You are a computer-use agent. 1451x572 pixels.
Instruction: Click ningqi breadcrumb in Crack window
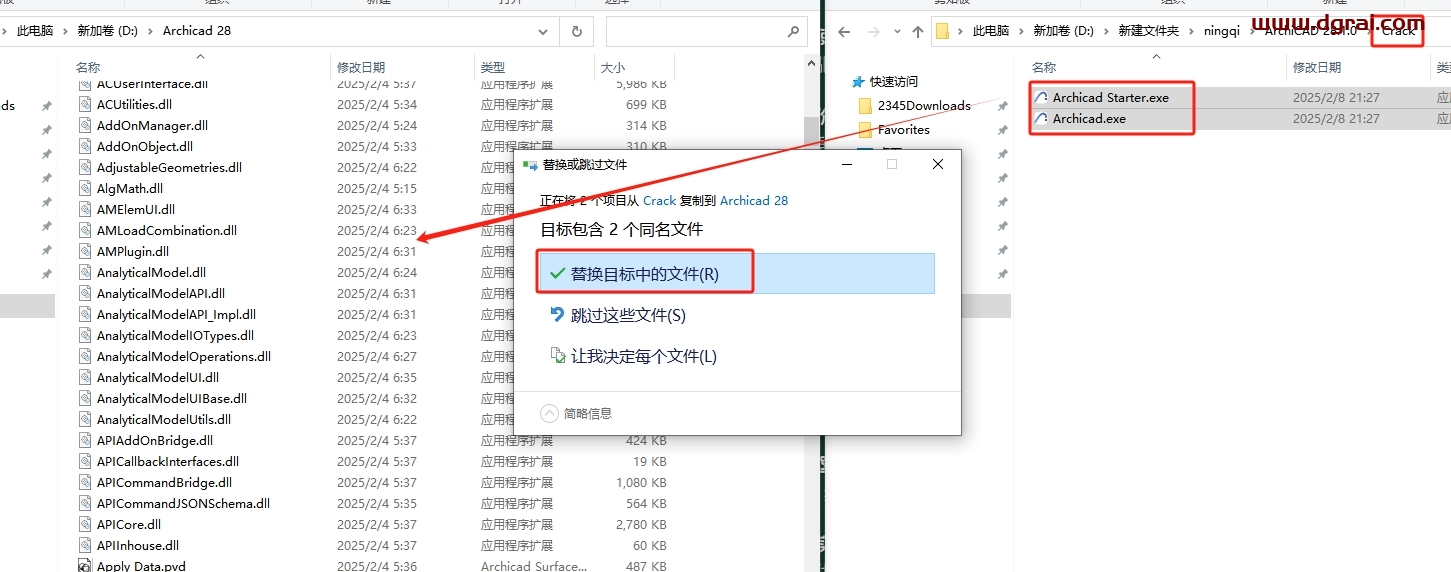pos(1221,31)
